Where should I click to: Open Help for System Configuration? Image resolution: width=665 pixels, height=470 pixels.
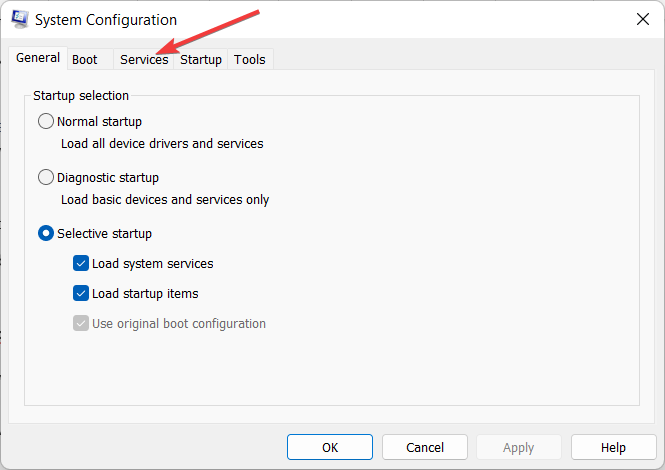(x=613, y=447)
